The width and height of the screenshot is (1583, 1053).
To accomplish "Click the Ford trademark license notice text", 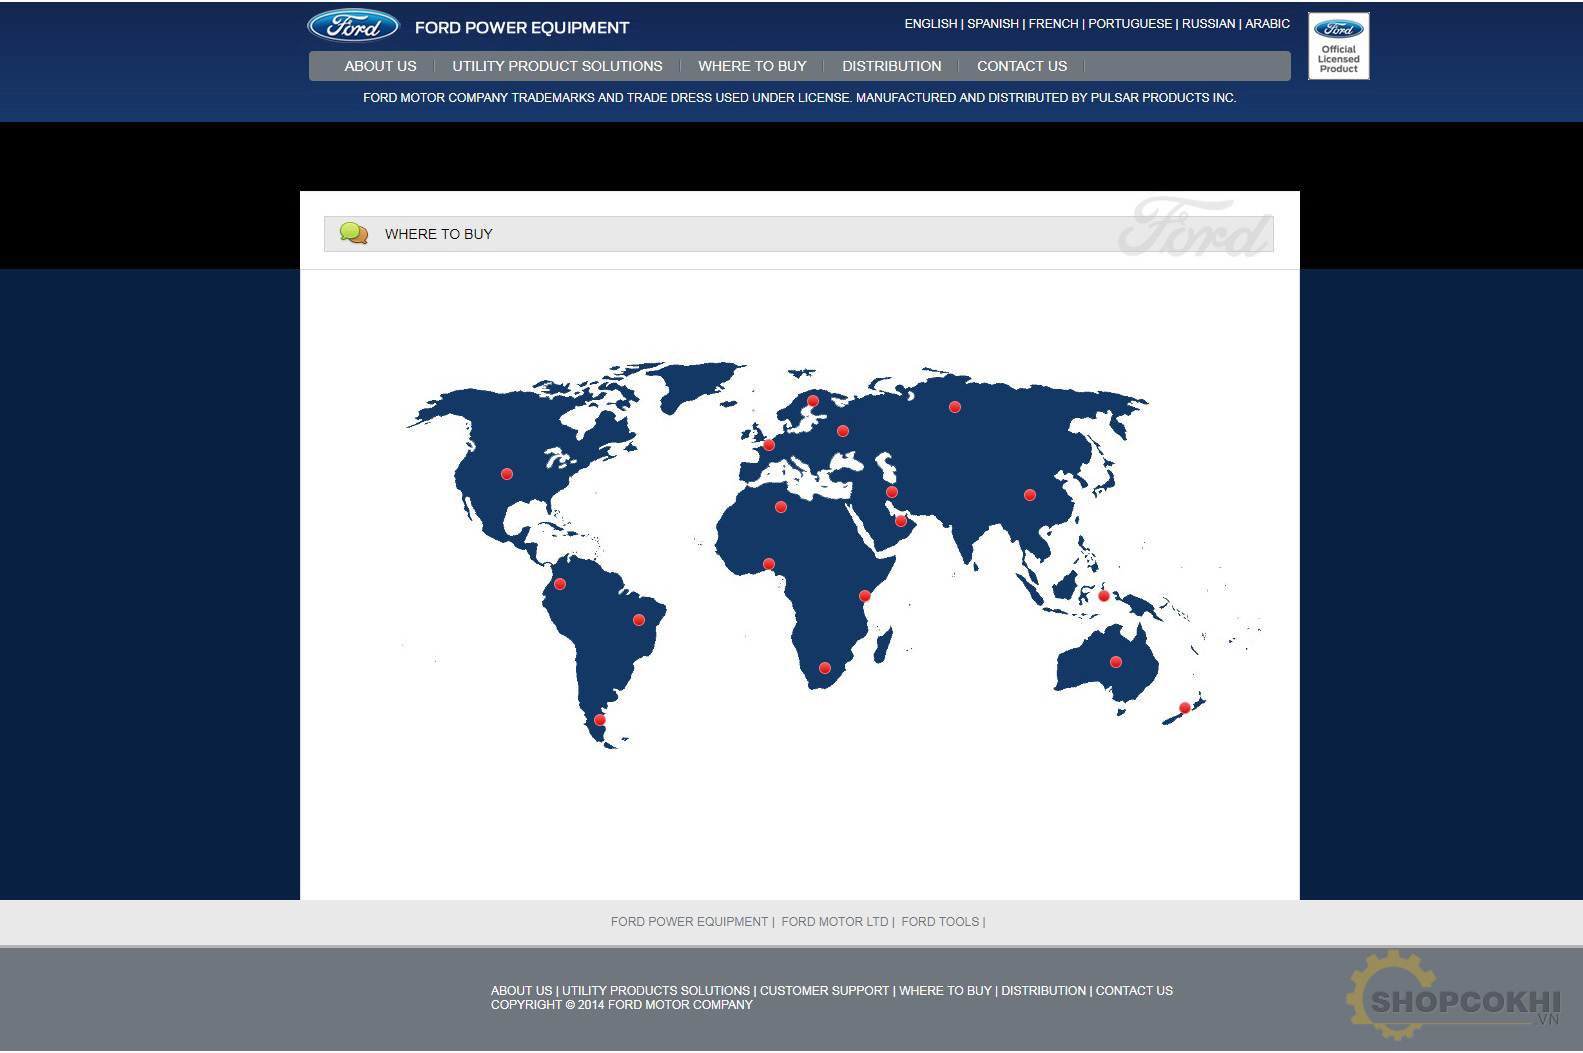I will [x=799, y=98].
